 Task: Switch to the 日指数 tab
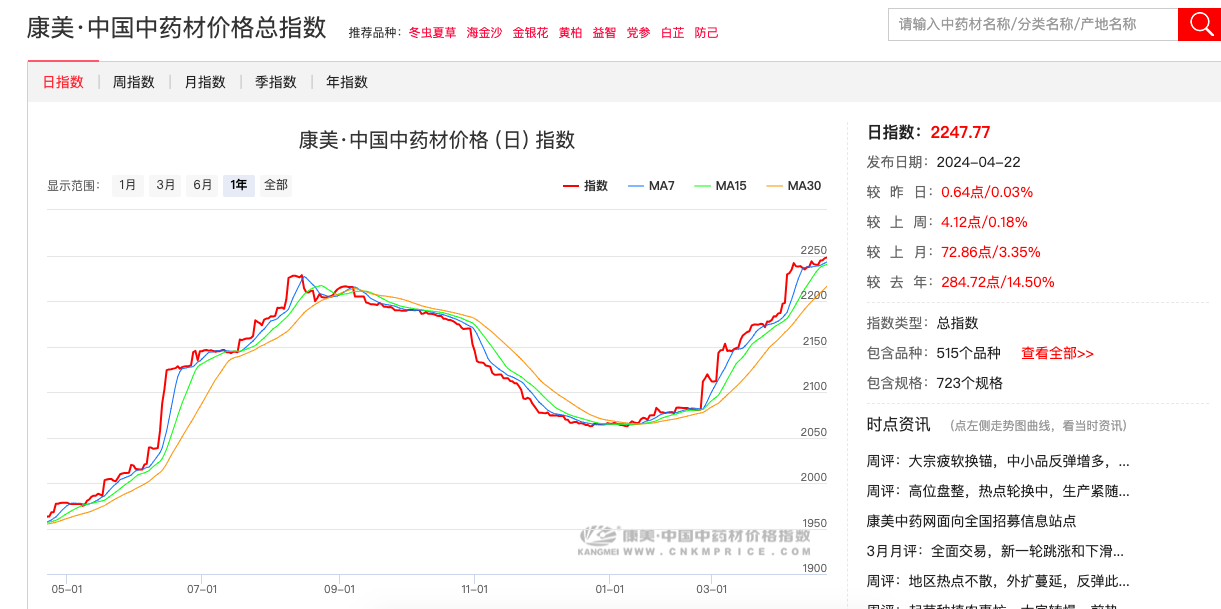point(63,82)
